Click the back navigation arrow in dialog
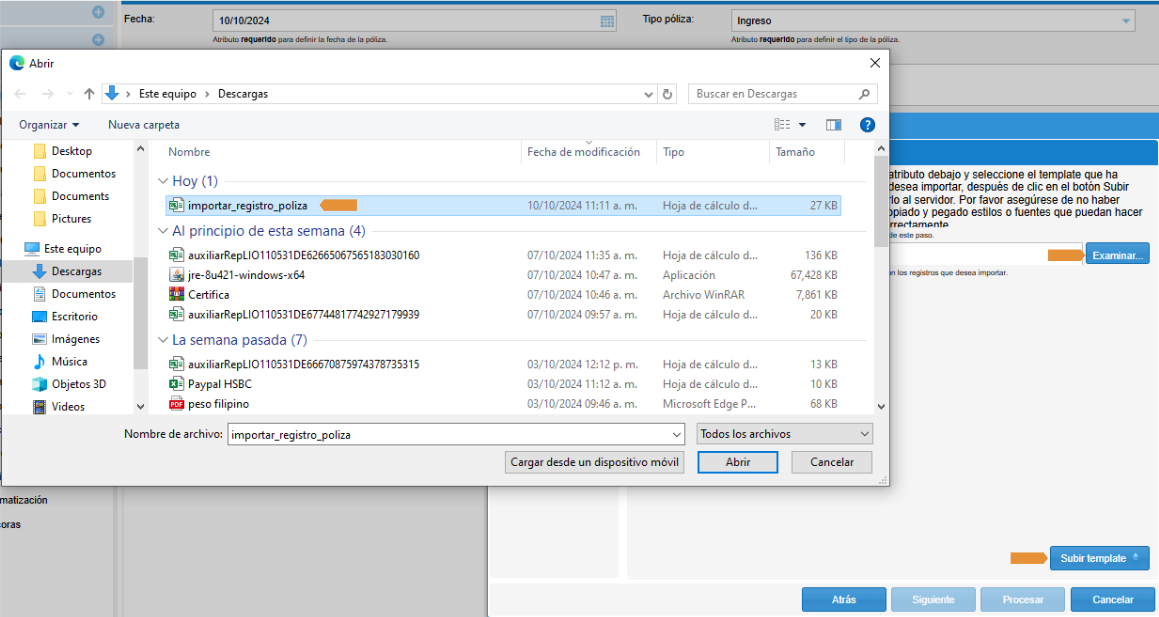The image size is (1159, 617). (x=19, y=94)
